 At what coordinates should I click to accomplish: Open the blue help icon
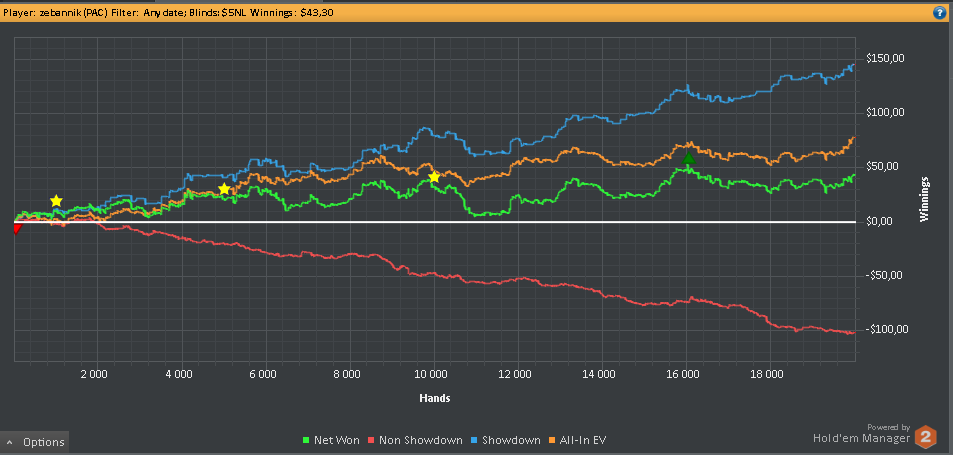tap(939, 13)
